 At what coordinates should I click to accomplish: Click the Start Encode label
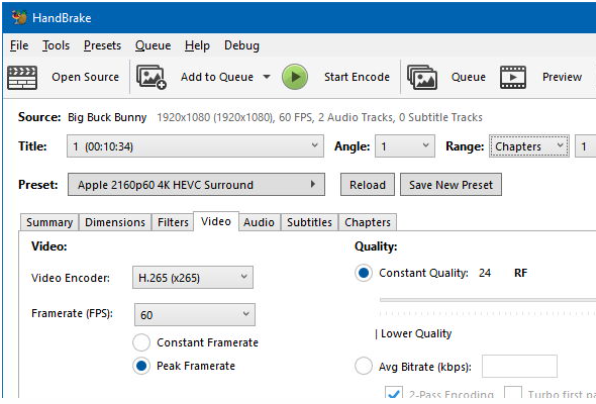pyautogui.click(x=357, y=77)
